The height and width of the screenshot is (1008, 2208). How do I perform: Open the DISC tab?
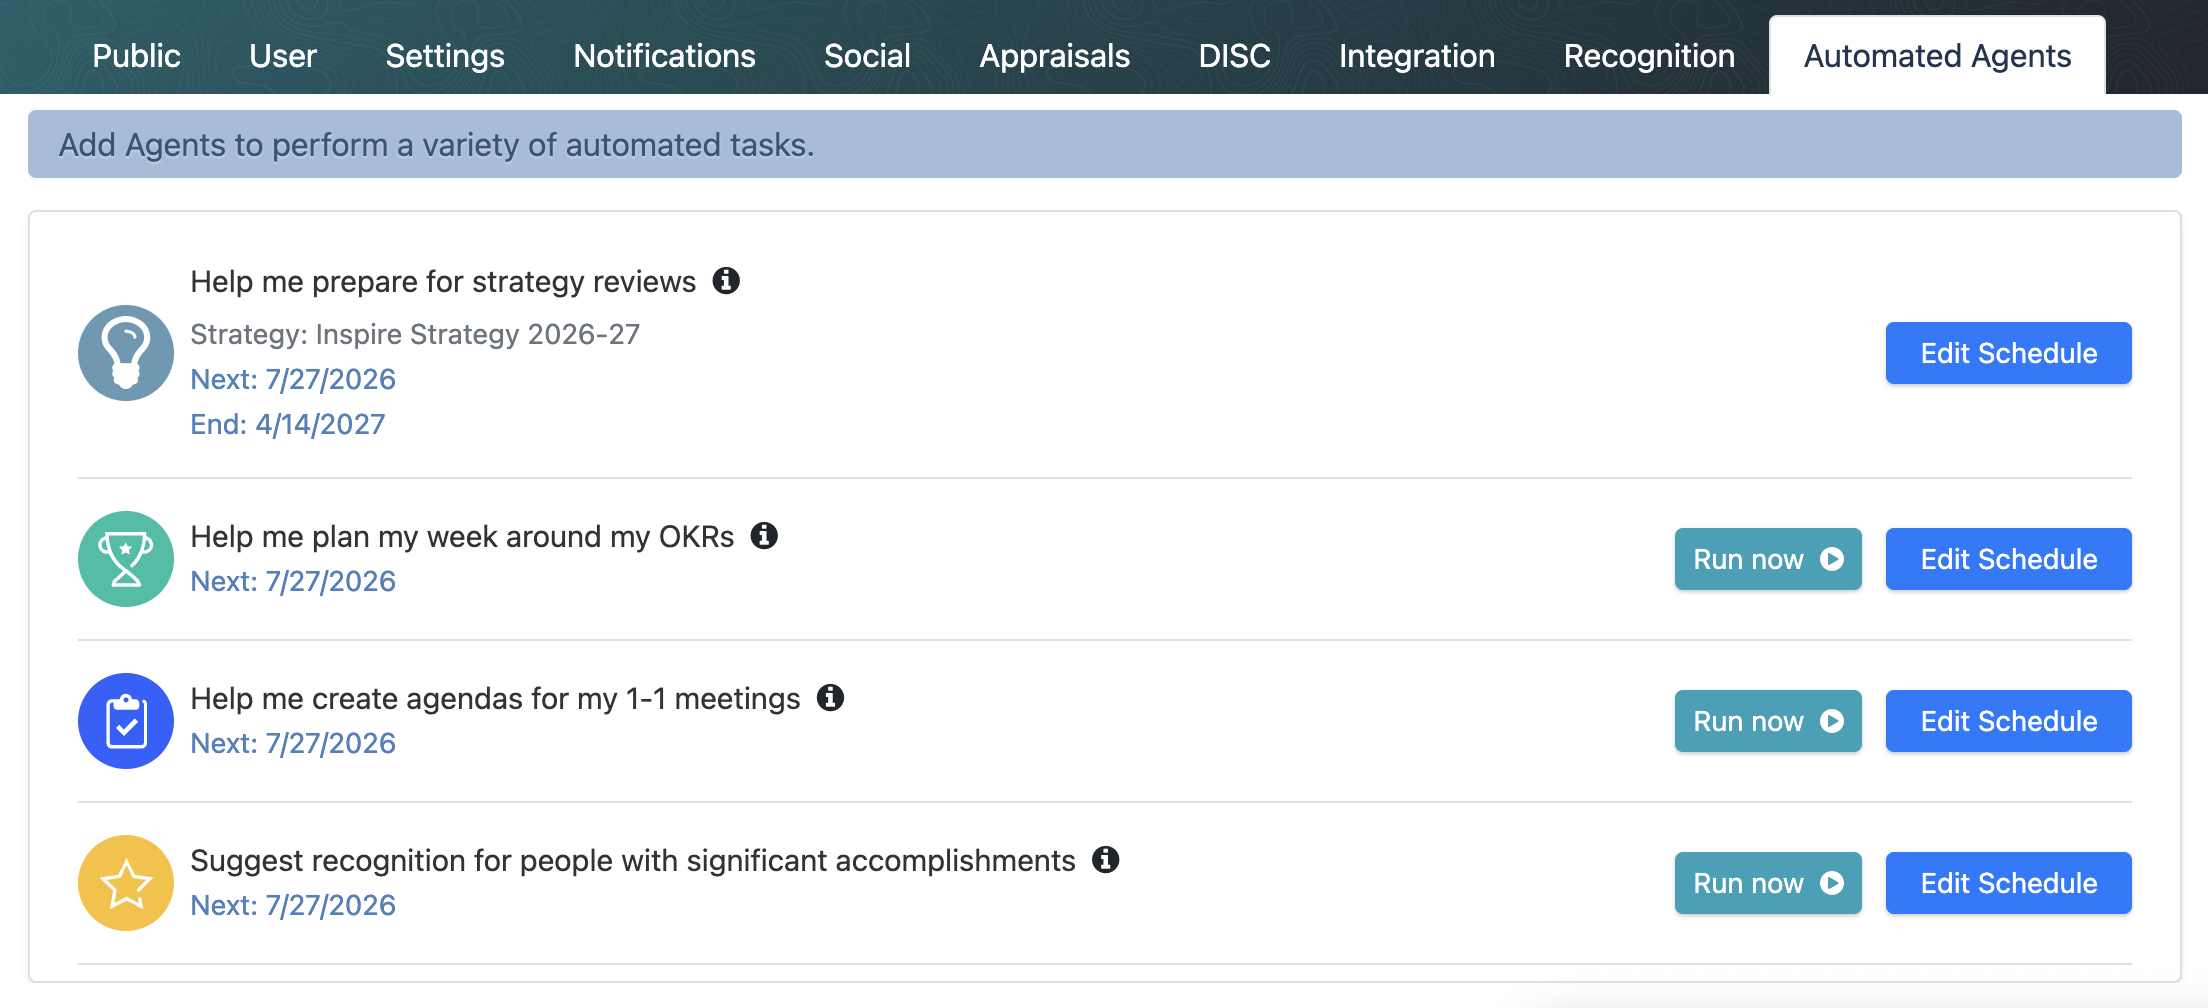click(x=1235, y=56)
